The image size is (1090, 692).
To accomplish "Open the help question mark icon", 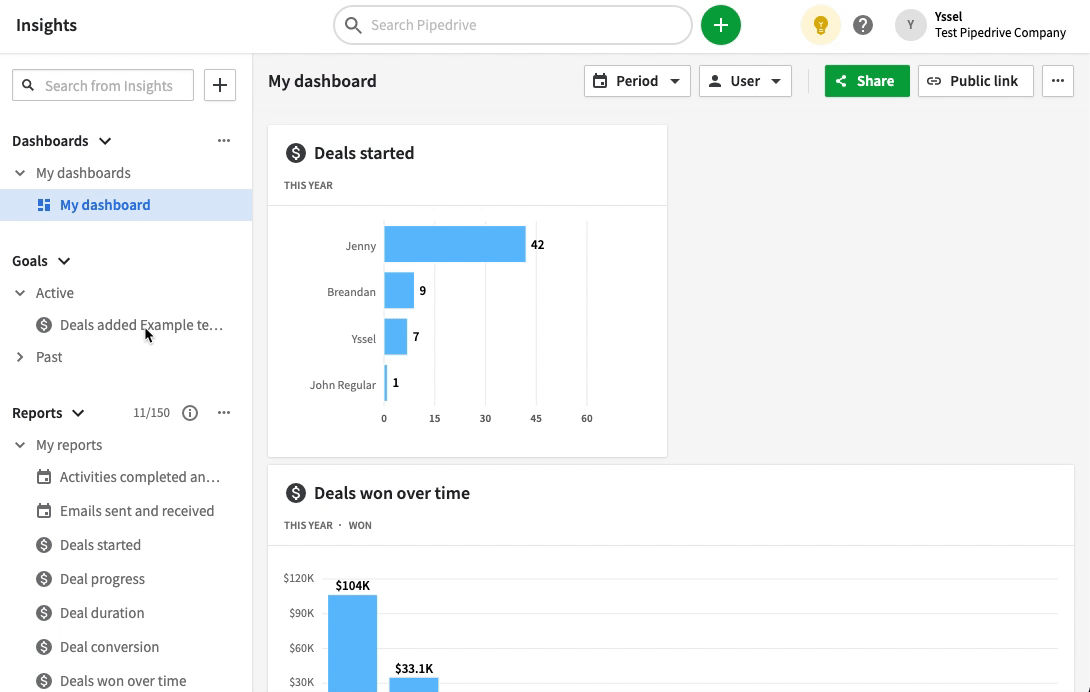I will click(863, 24).
